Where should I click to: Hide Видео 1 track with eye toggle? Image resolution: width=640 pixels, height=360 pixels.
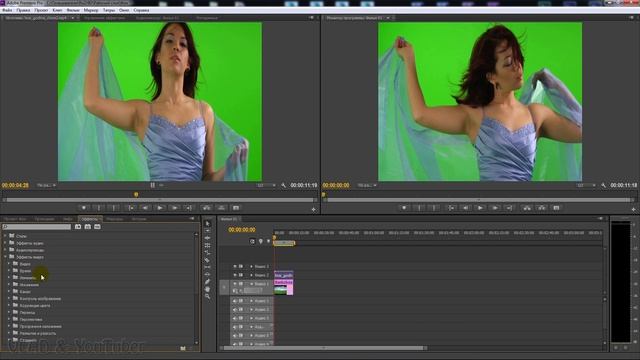[x=235, y=284]
